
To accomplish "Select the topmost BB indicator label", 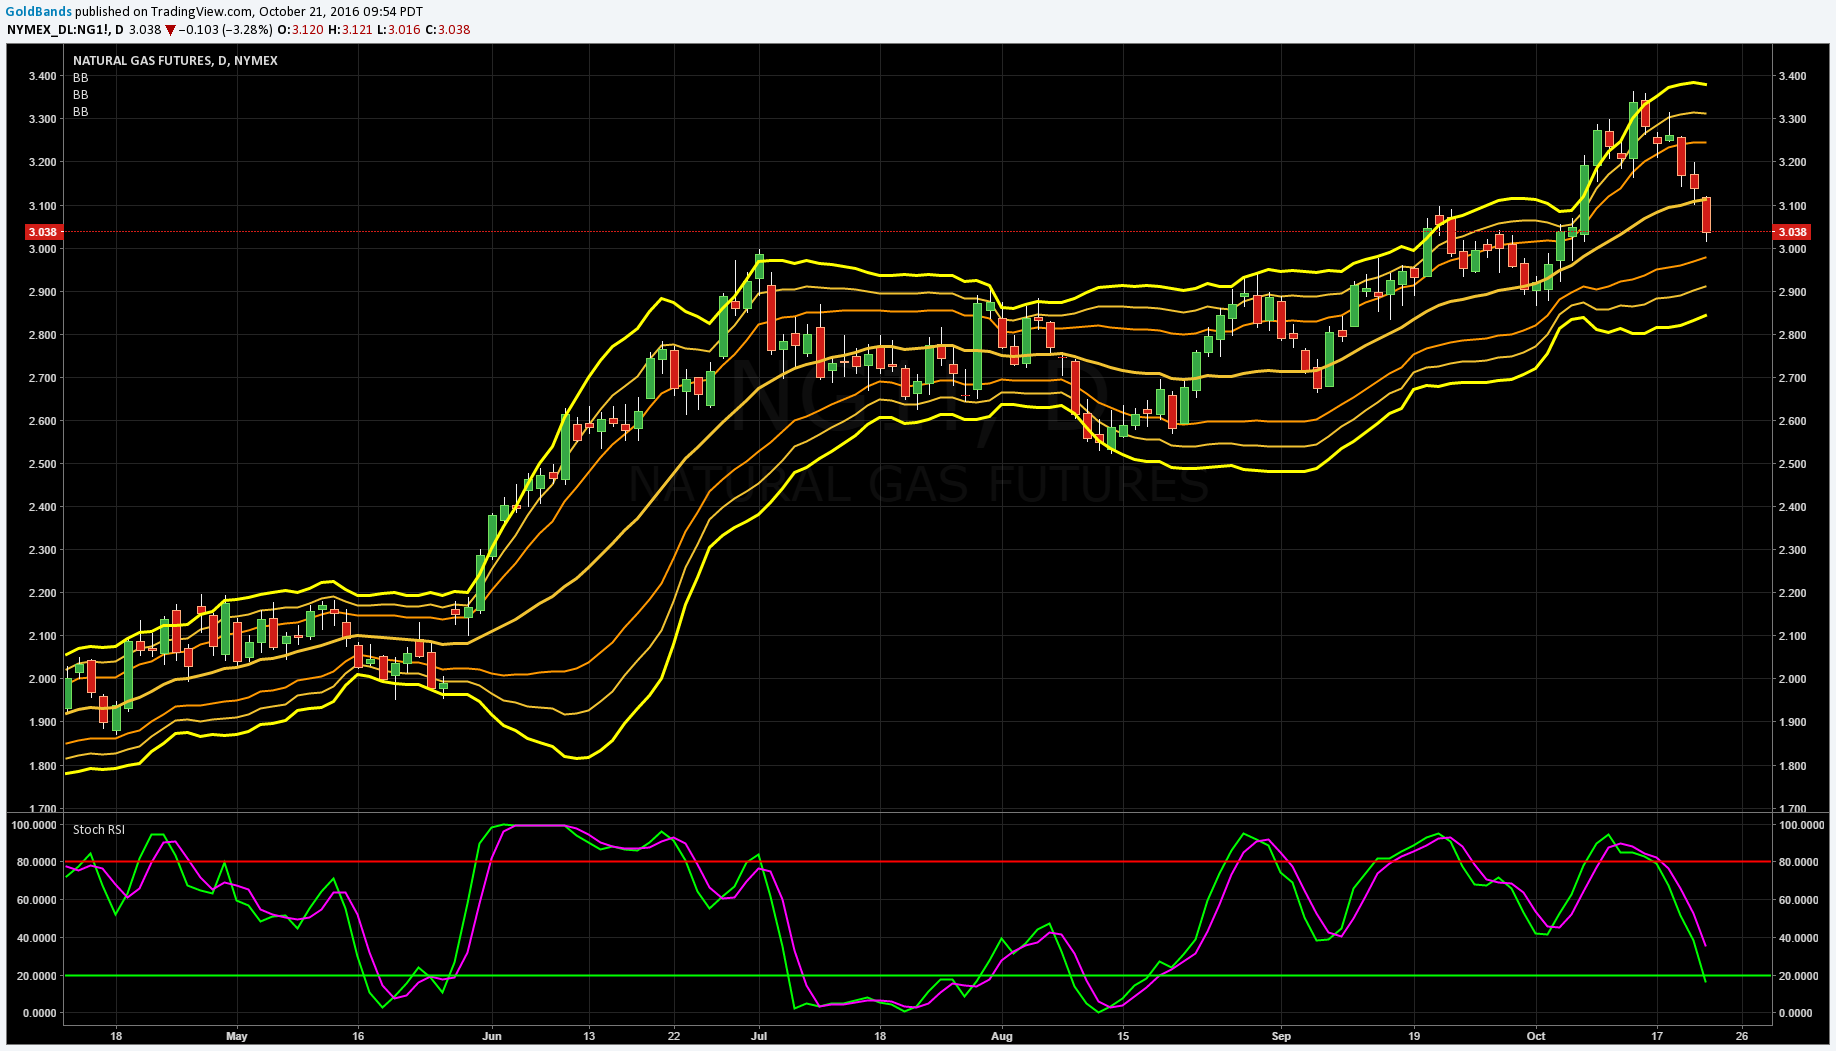I will point(80,78).
